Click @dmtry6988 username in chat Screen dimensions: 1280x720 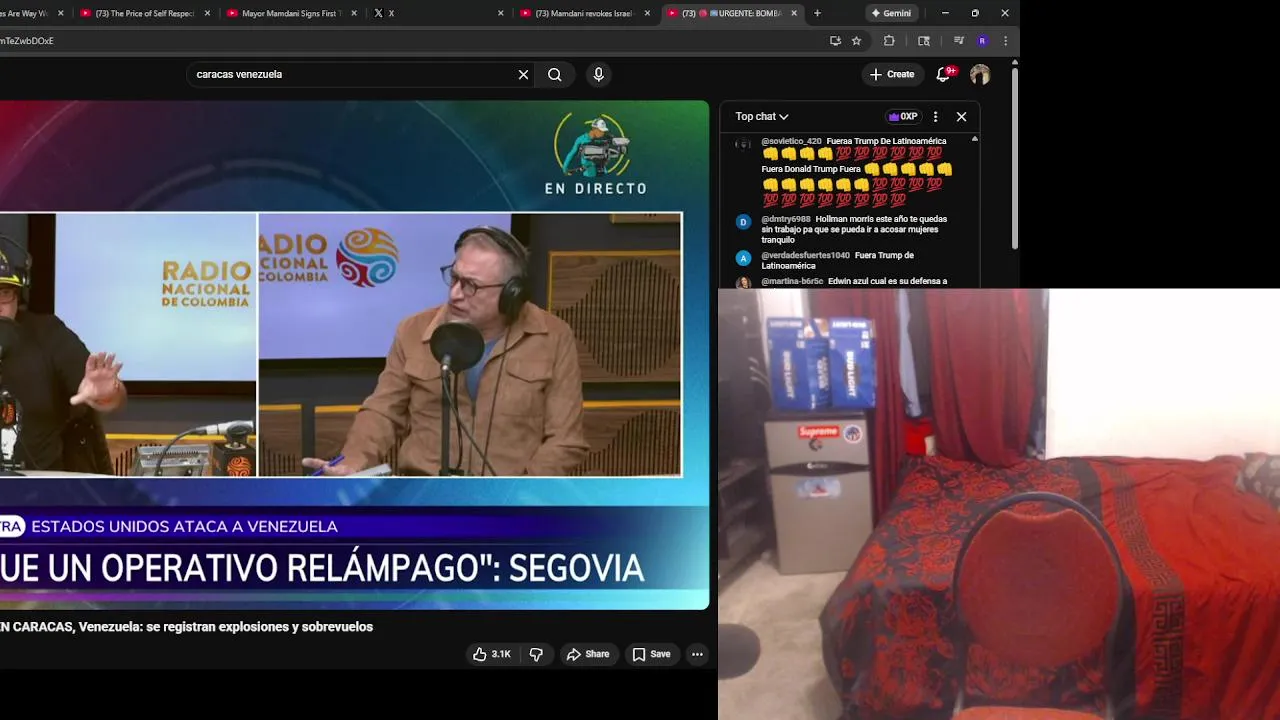click(786, 219)
